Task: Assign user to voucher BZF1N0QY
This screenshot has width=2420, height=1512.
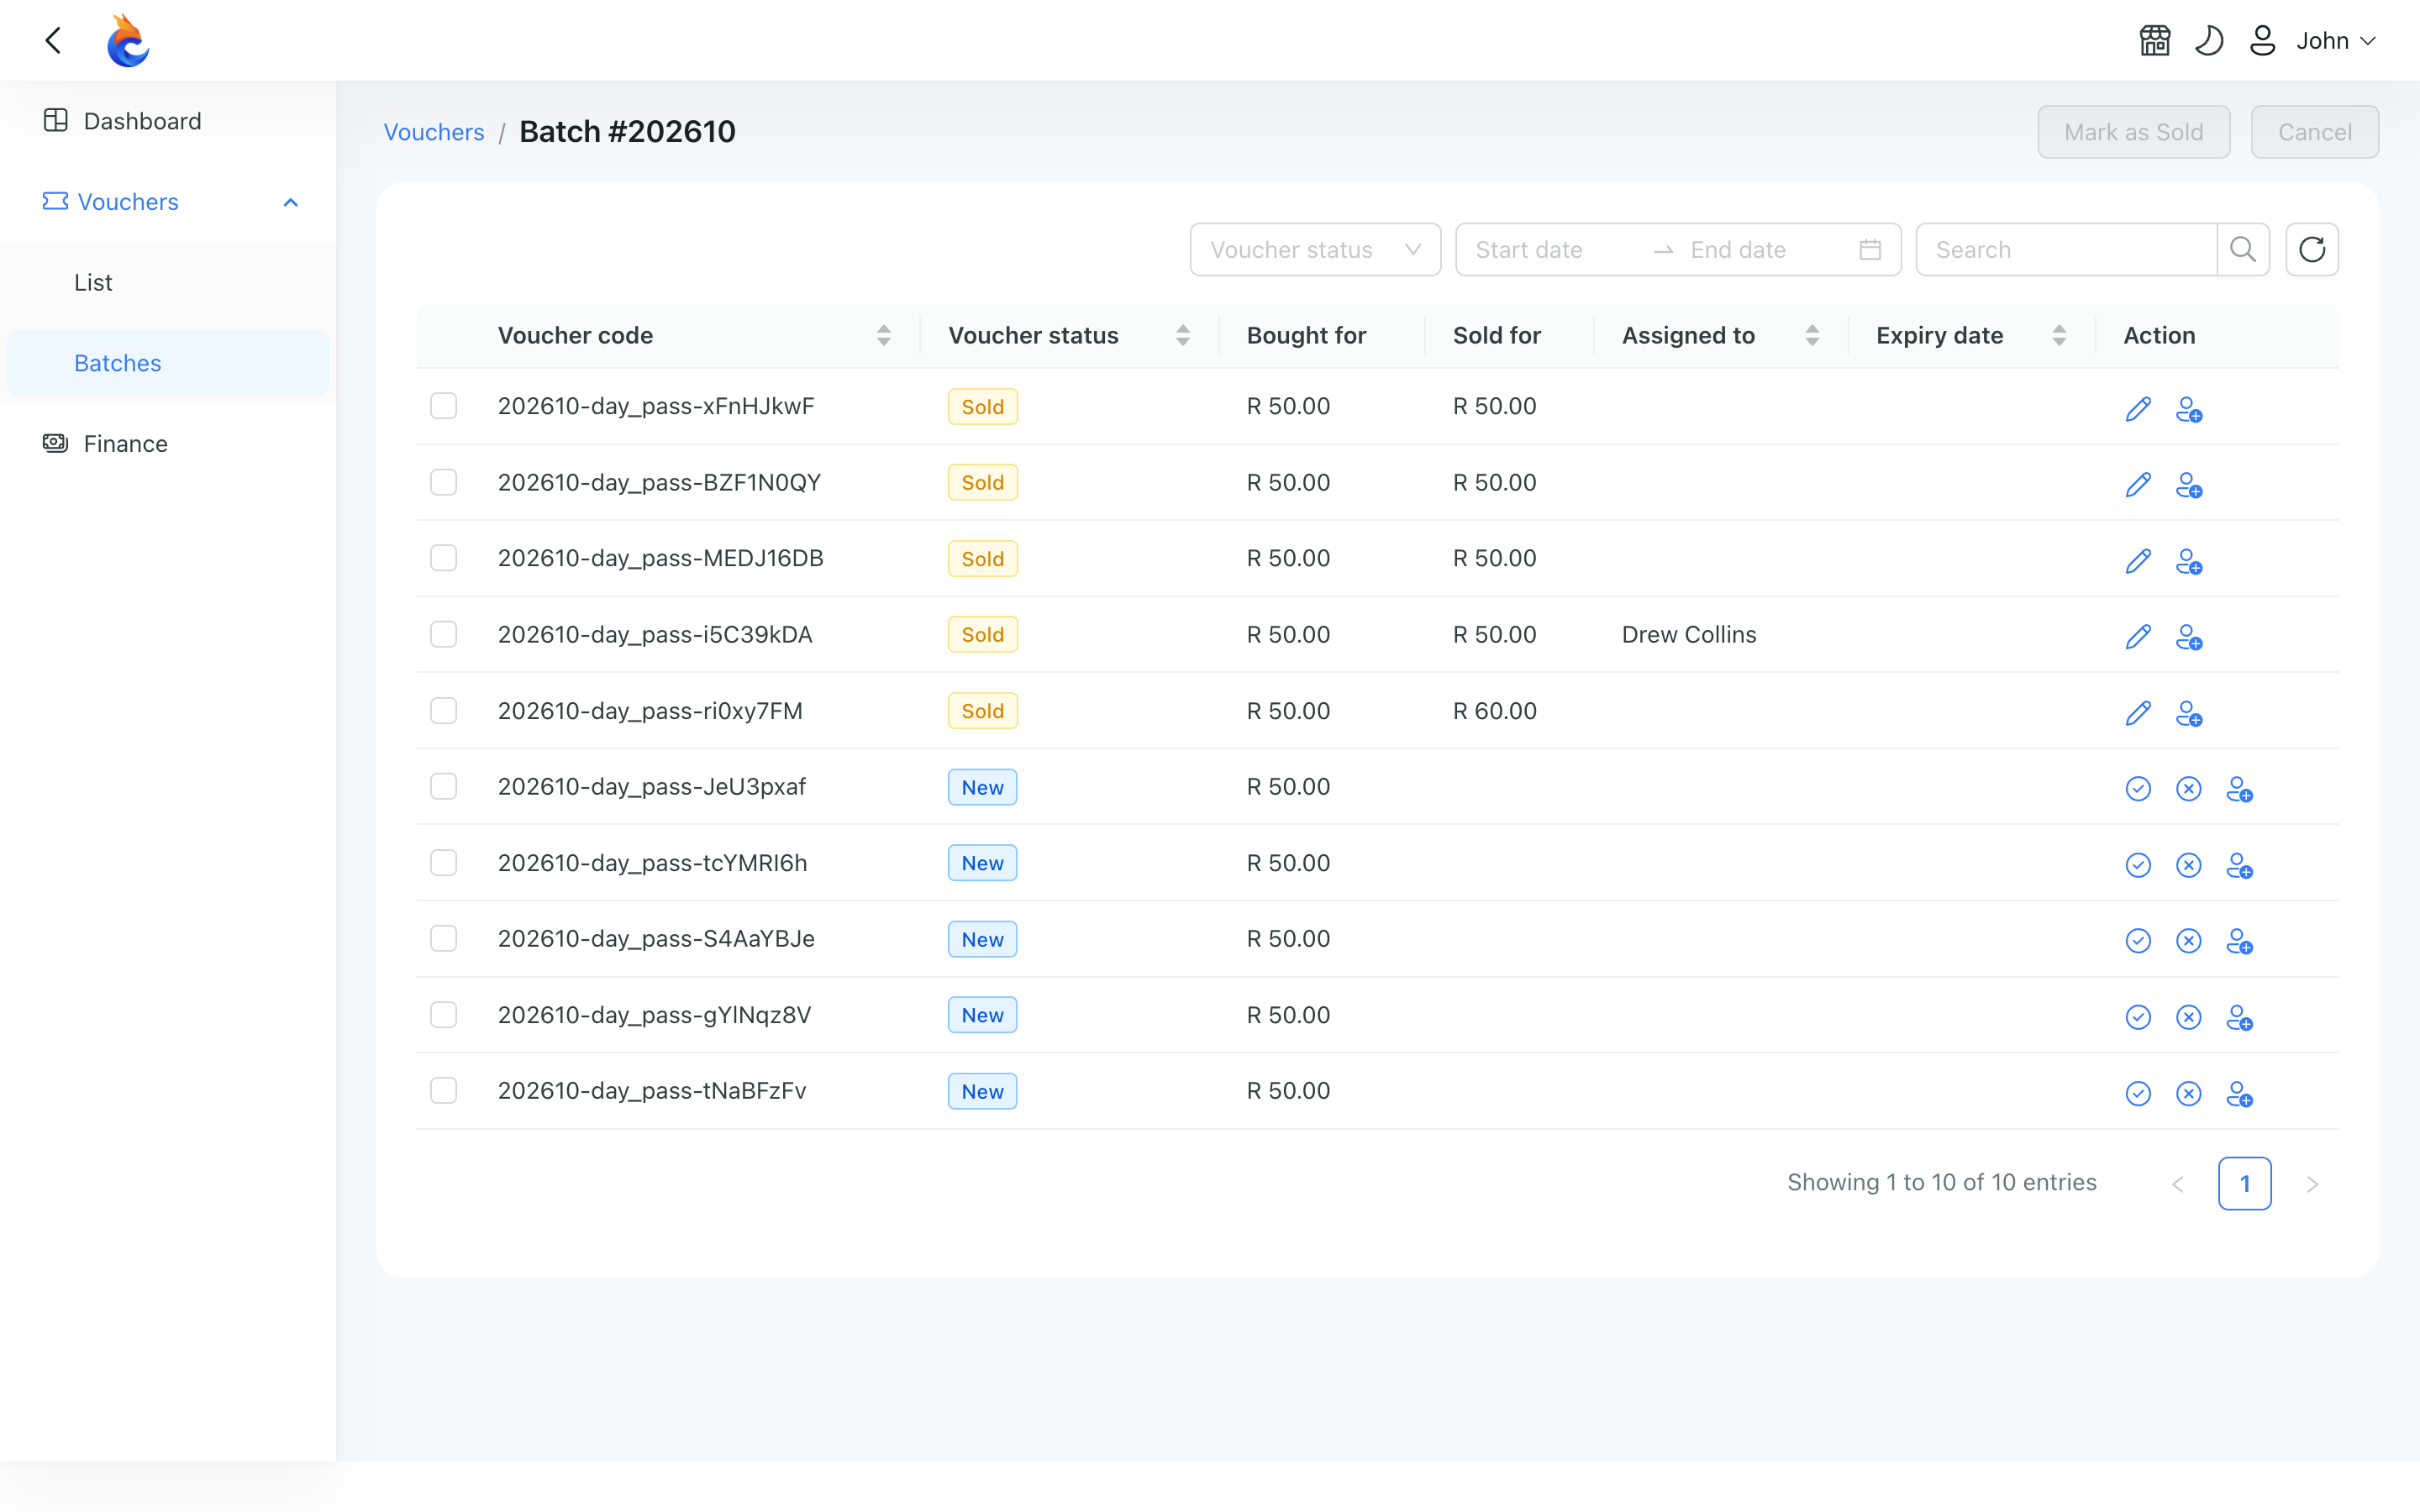Action: 2189,486
